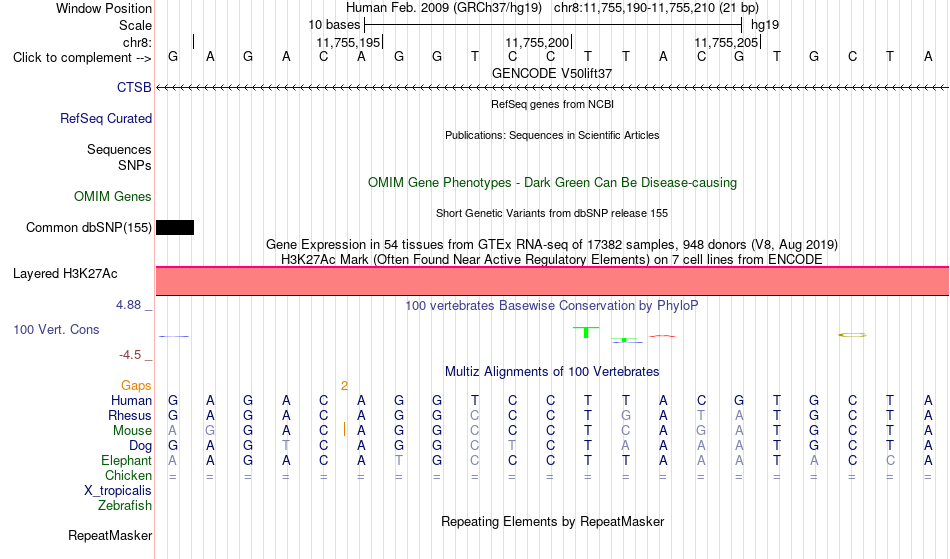This screenshot has height=559, width=950.
Task: Click 'Short Genetic Variants from dbSNP release 155'
Action: [552, 213]
